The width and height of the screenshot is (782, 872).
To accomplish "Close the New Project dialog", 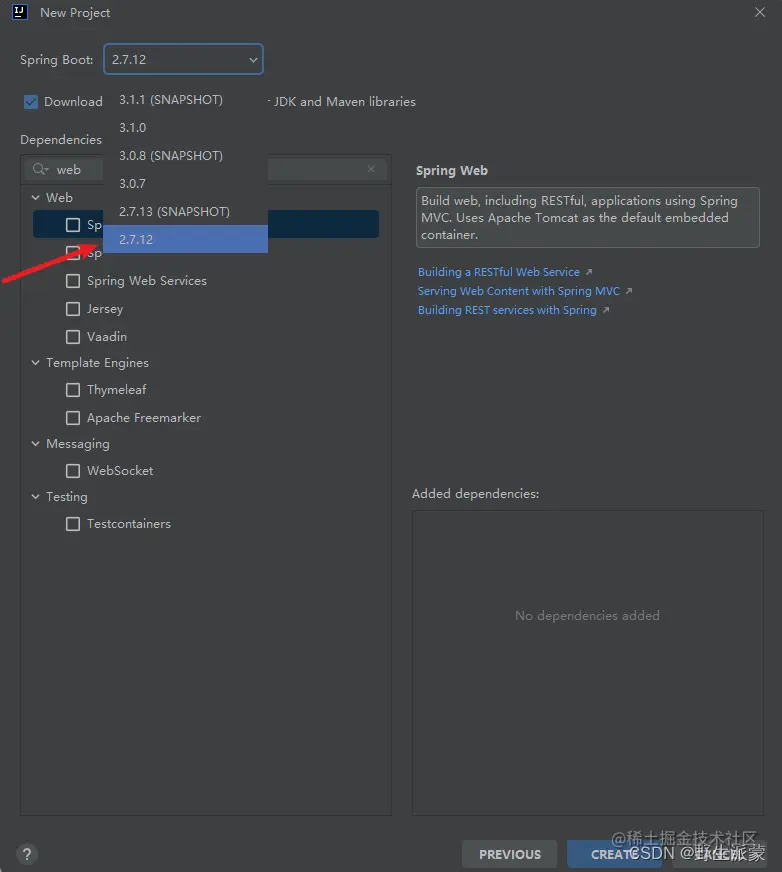I will tap(760, 12).
